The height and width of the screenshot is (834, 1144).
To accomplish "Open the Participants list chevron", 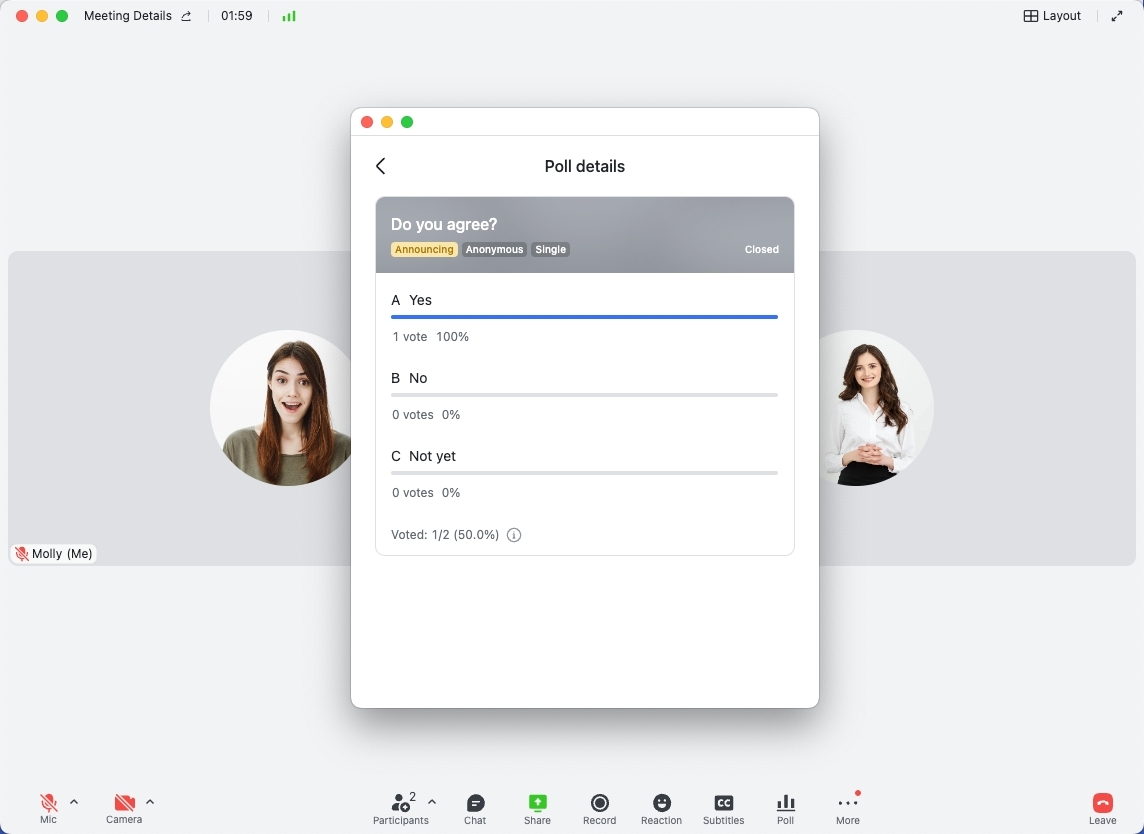I will 431,800.
